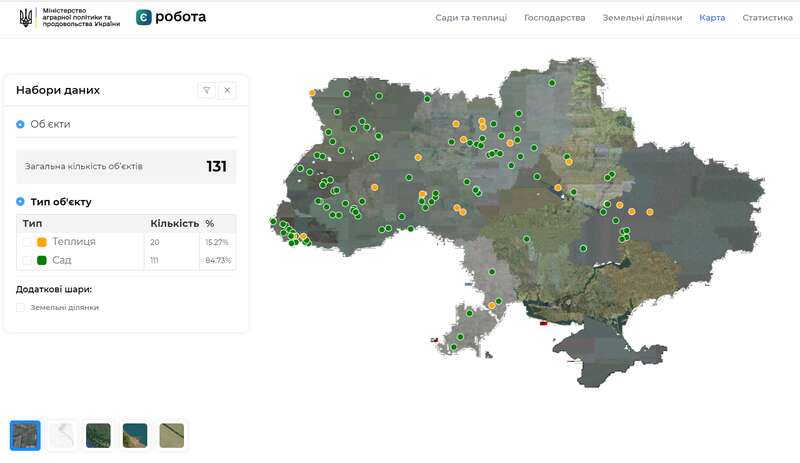Collapse the Тип об'єкту section
The width and height of the screenshot is (800, 463).
(x=21, y=202)
